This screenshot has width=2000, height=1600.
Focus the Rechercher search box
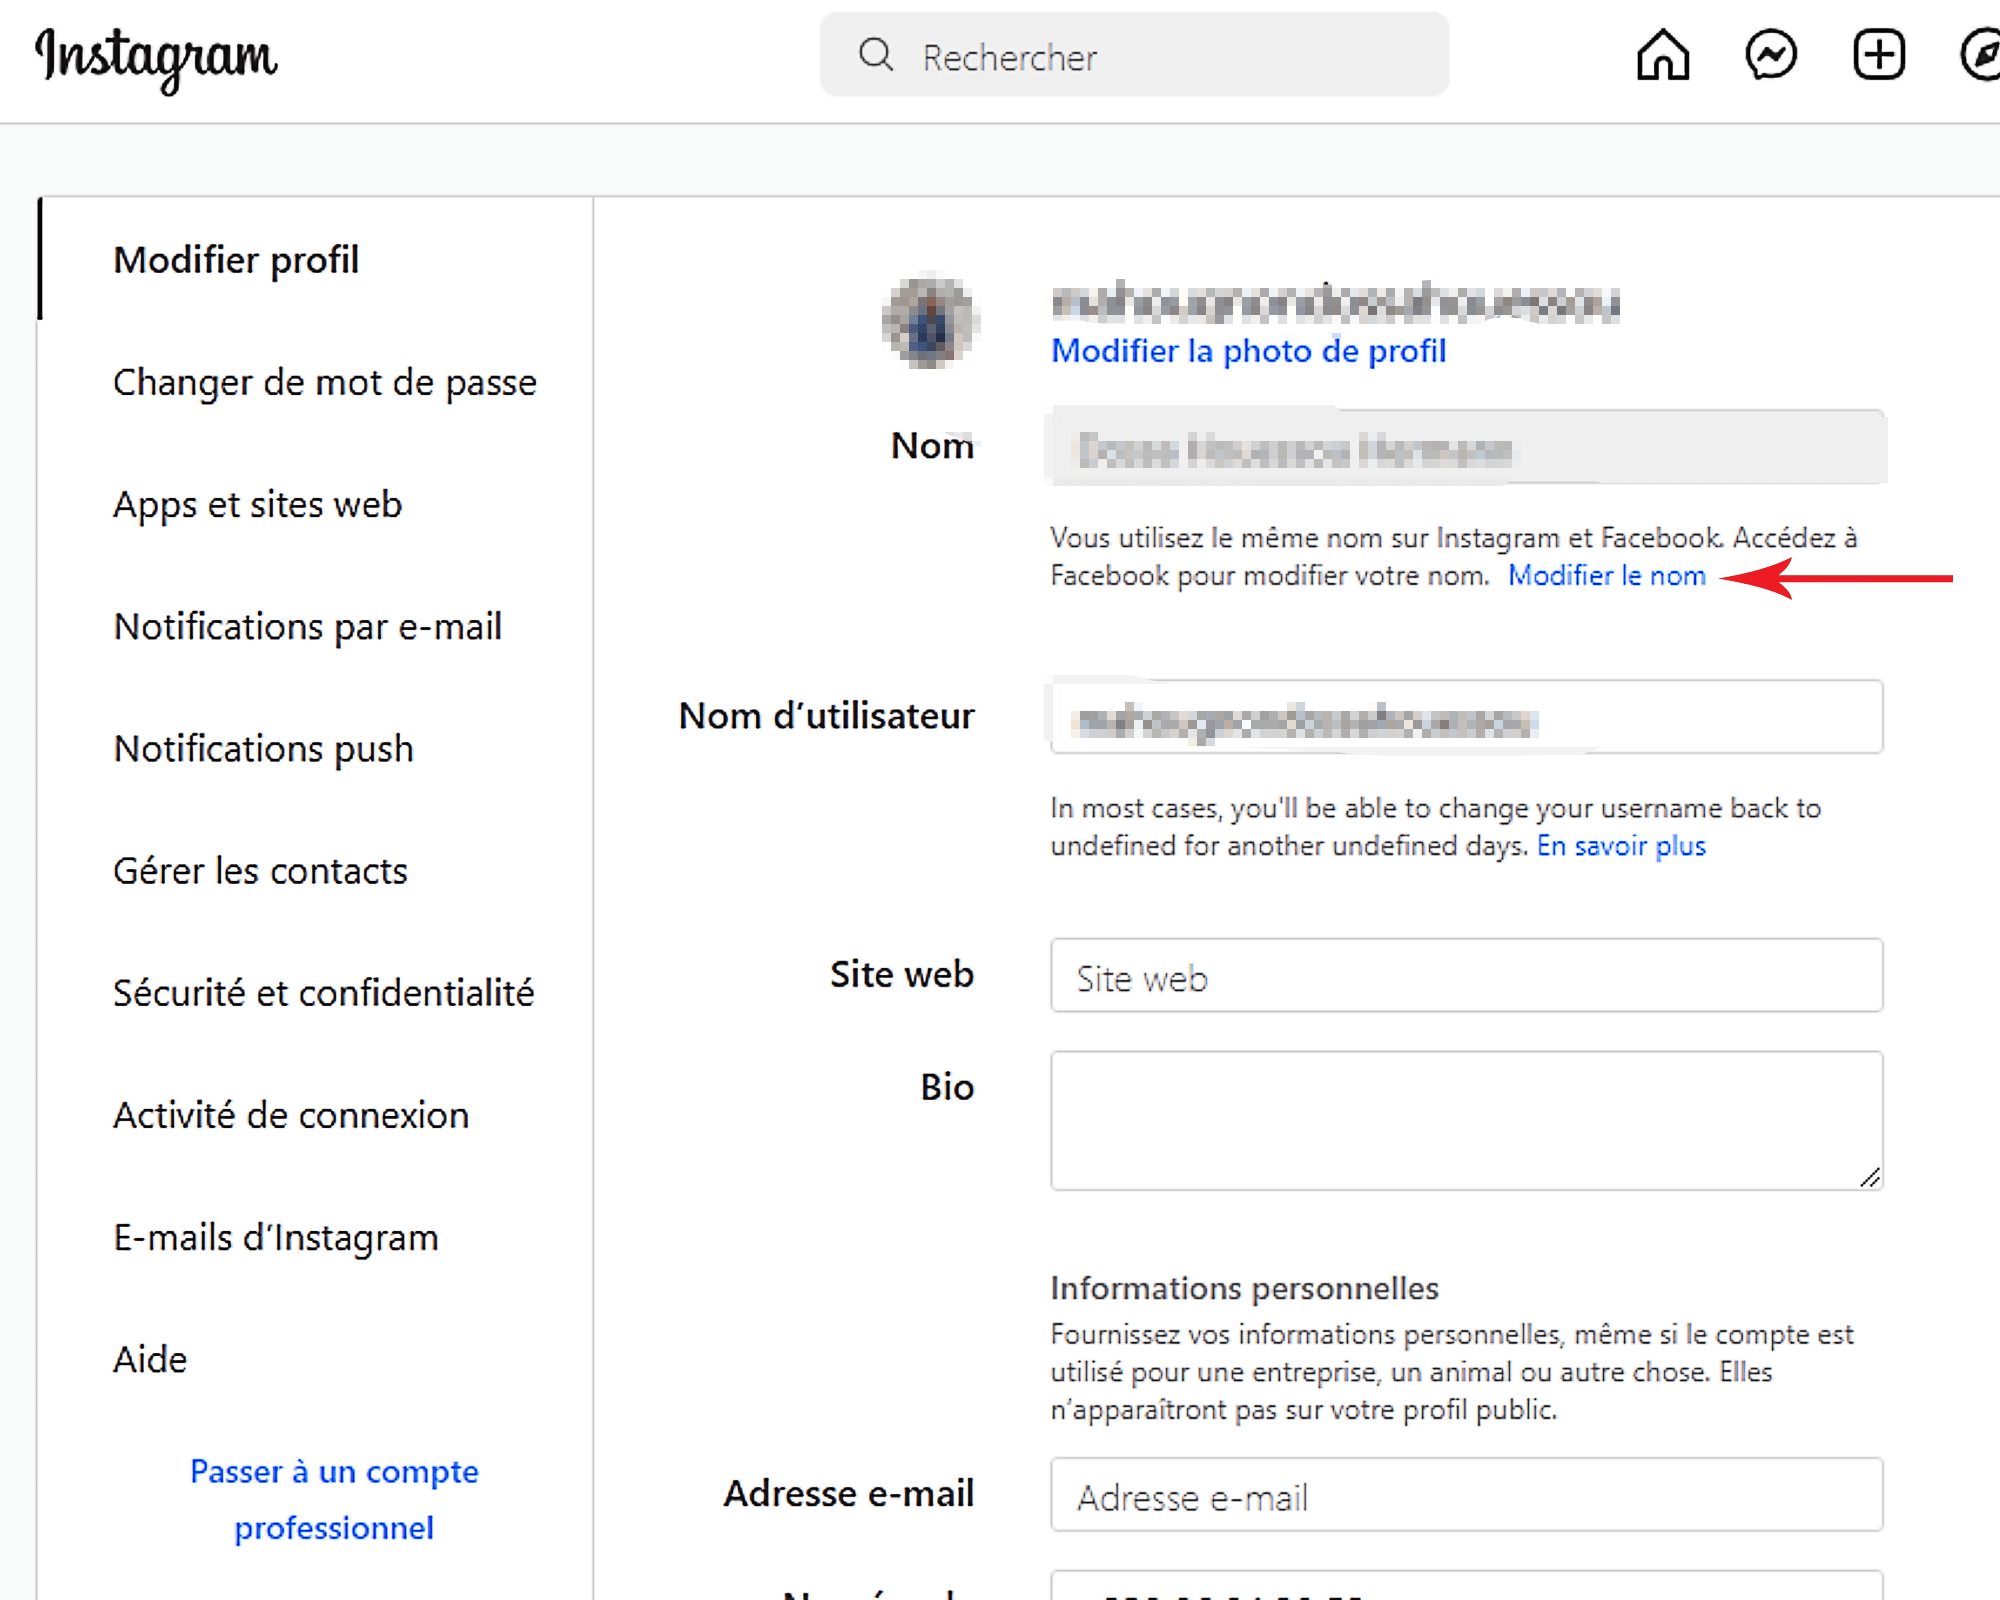tap(1134, 55)
